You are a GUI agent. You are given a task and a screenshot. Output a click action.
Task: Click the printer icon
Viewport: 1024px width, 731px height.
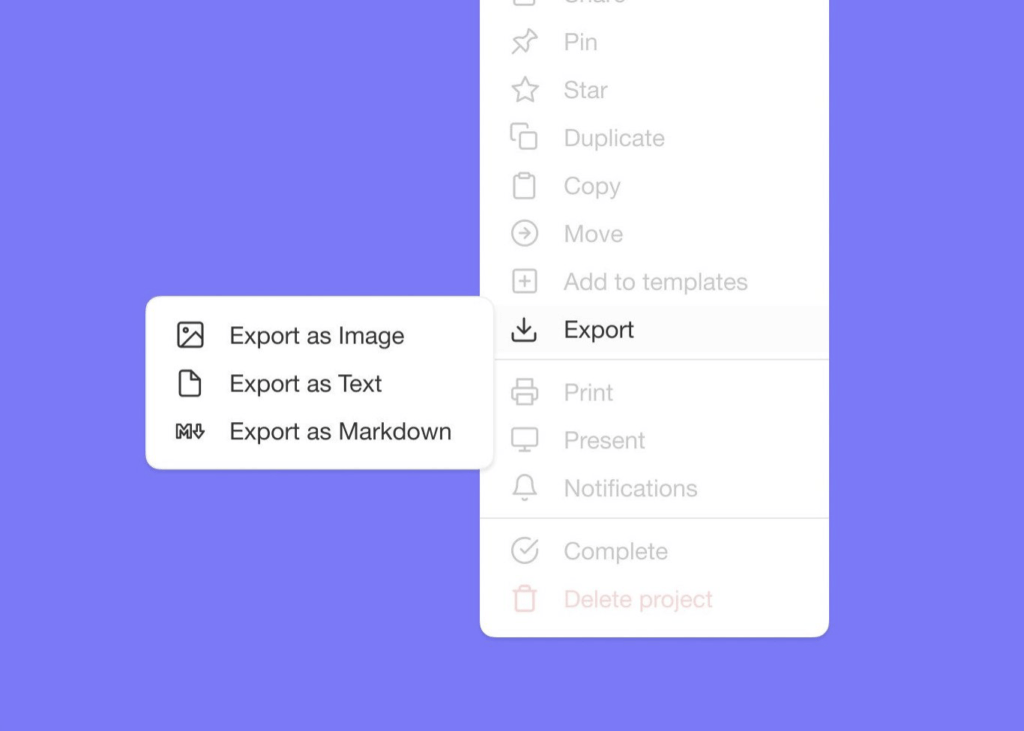pyautogui.click(x=524, y=392)
